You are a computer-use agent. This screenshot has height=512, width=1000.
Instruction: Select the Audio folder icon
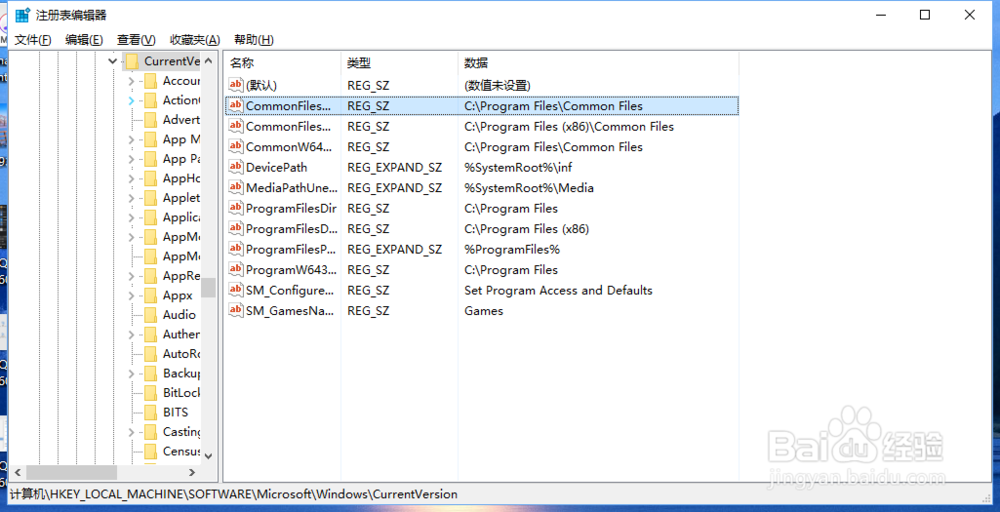[151, 315]
